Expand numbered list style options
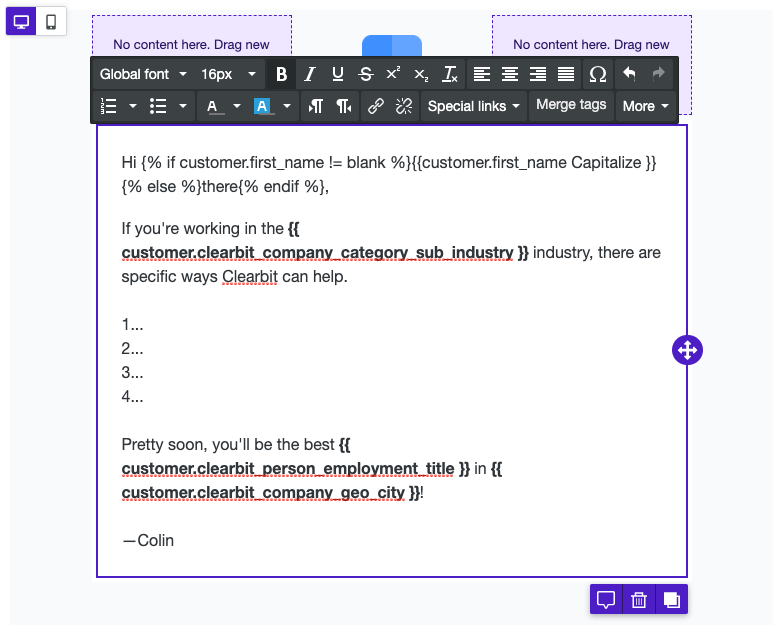The image size is (782, 625). click(x=133, y=106)
